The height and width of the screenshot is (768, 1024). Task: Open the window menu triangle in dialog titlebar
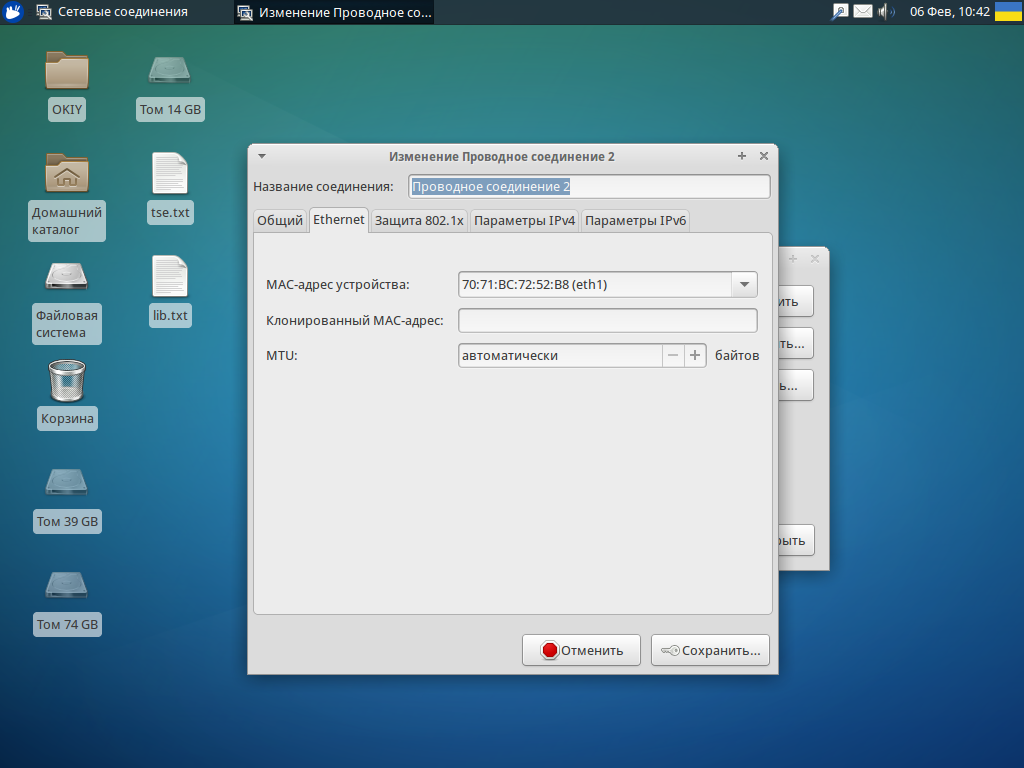(262, 156)
